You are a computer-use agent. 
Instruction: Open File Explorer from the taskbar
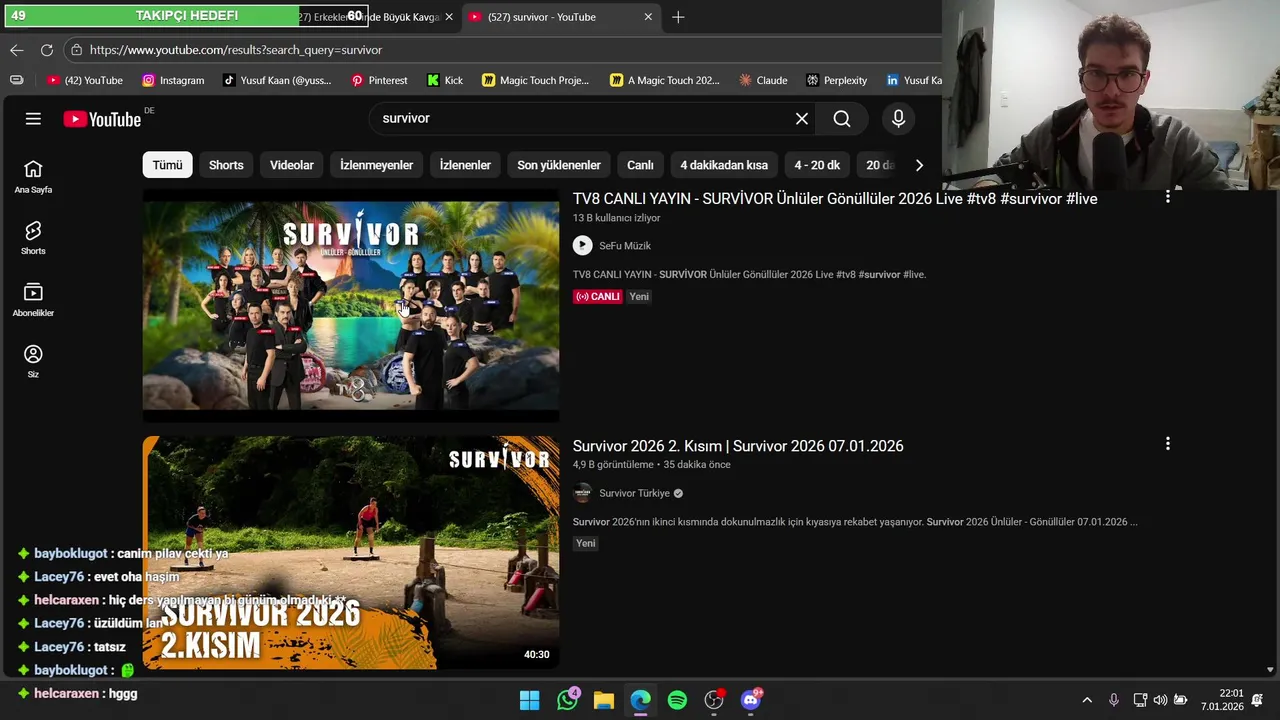click(x=604, y=700)
